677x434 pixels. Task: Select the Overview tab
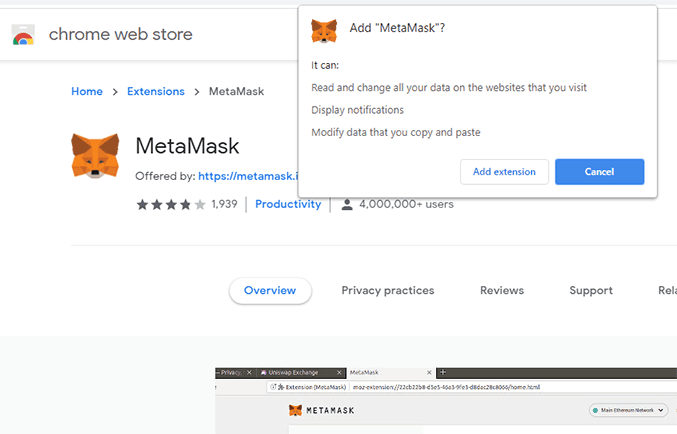click(x=270, y=291)
